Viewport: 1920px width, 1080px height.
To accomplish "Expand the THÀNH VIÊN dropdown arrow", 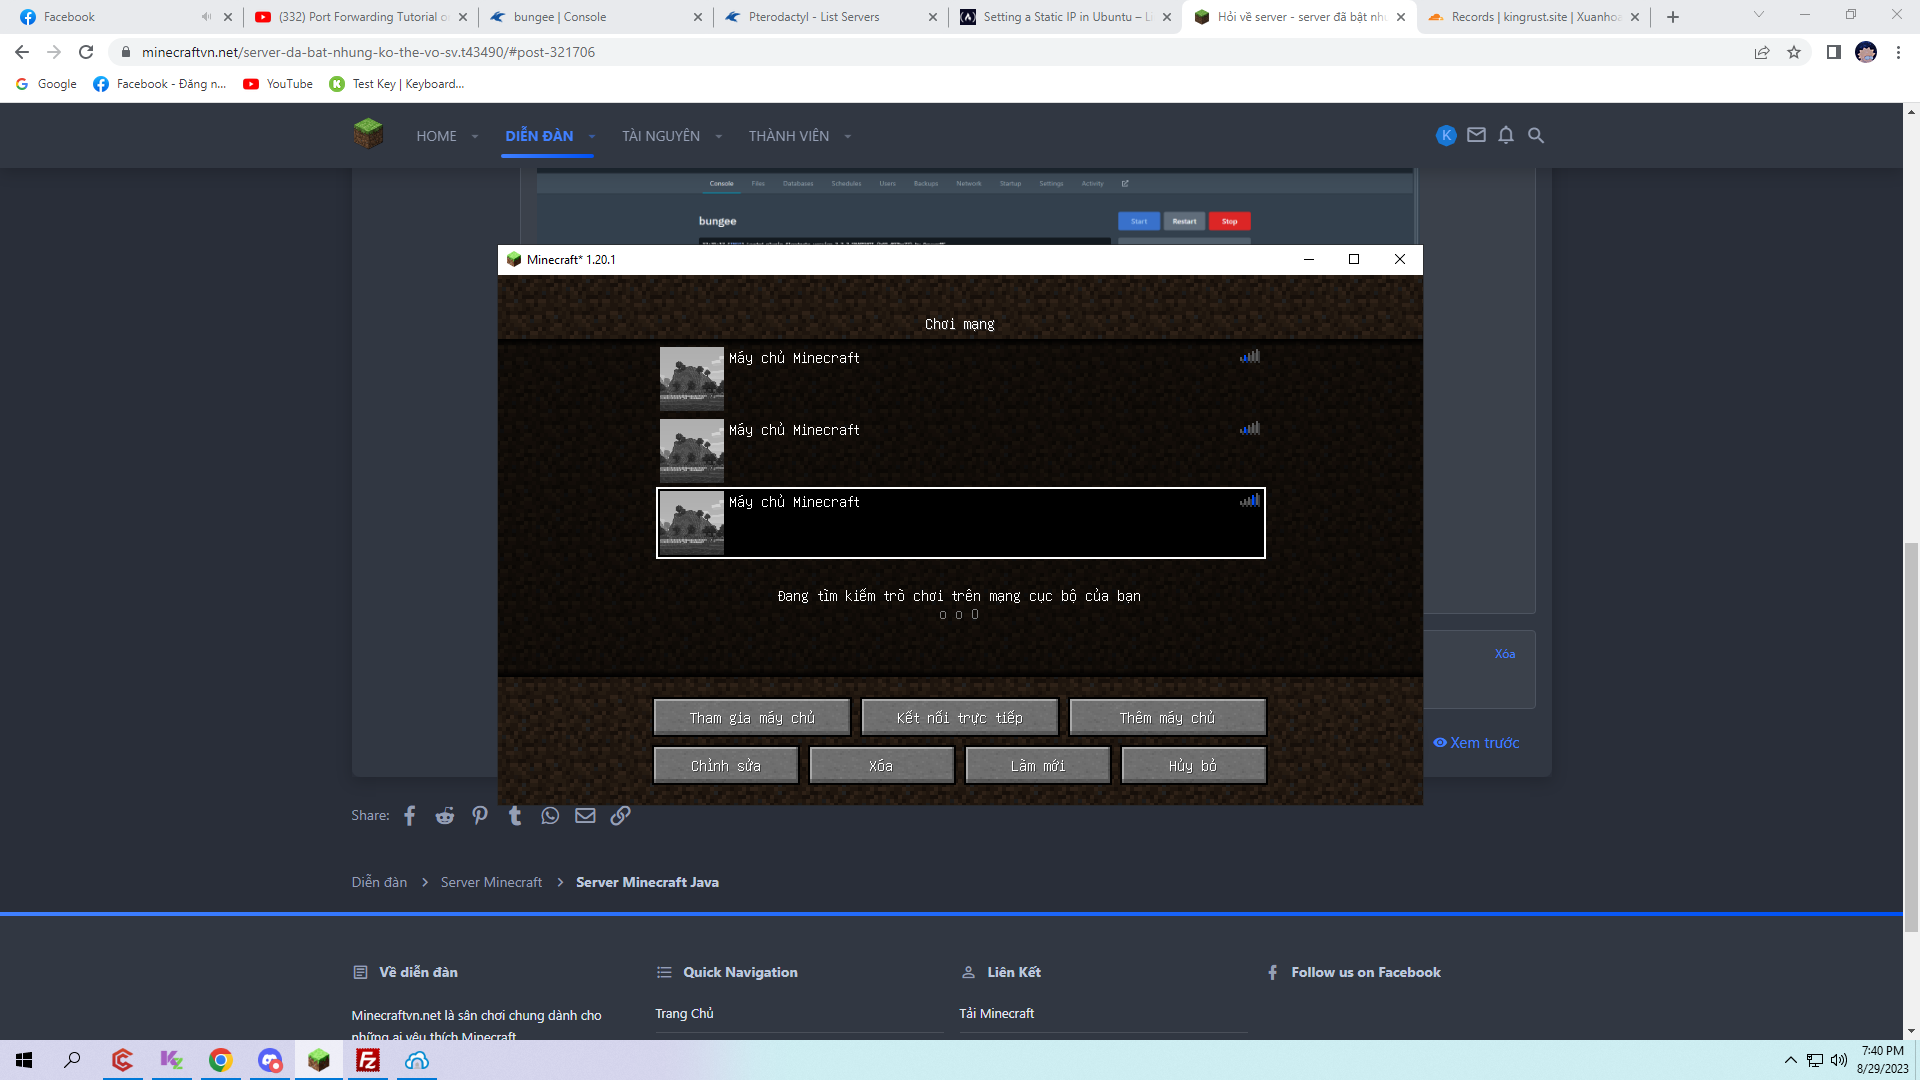I will tap(847, 137).
